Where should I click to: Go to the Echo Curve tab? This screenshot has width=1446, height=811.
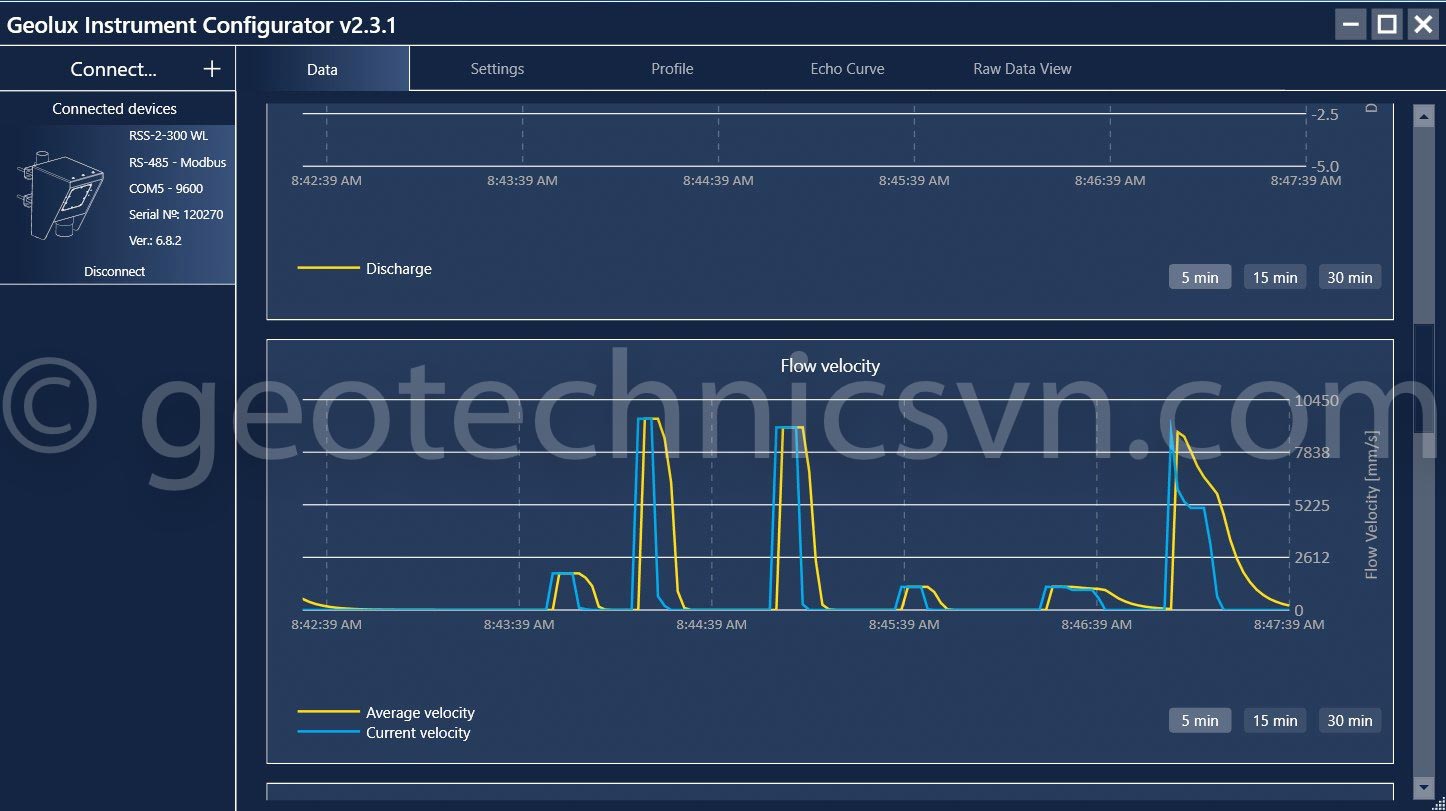847,69
